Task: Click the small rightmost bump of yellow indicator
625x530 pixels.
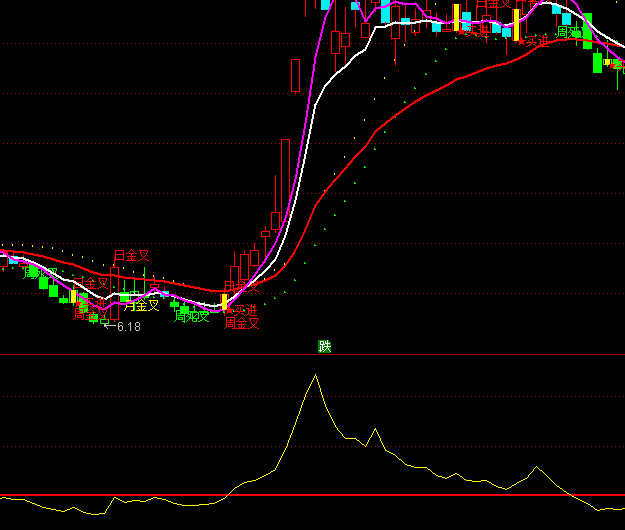Action: (536, 466)
